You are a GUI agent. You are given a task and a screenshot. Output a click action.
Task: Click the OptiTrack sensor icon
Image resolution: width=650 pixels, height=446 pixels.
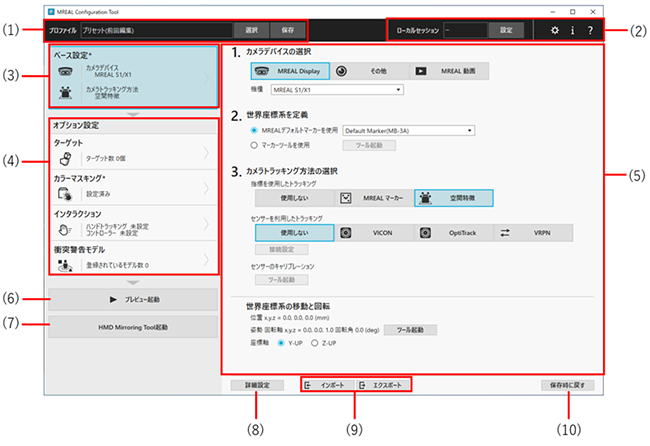[x=425, y=233]
